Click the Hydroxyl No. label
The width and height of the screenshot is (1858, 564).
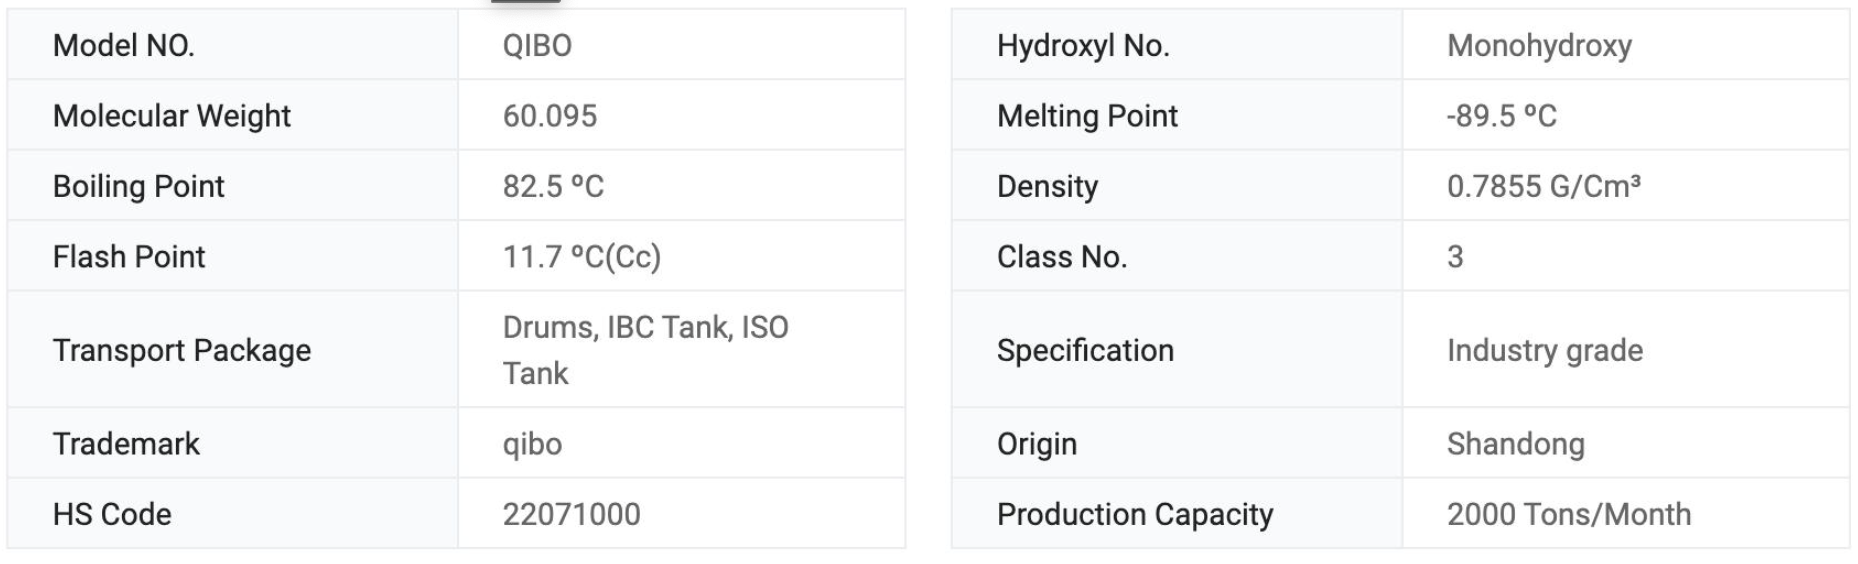(1083, 46)
